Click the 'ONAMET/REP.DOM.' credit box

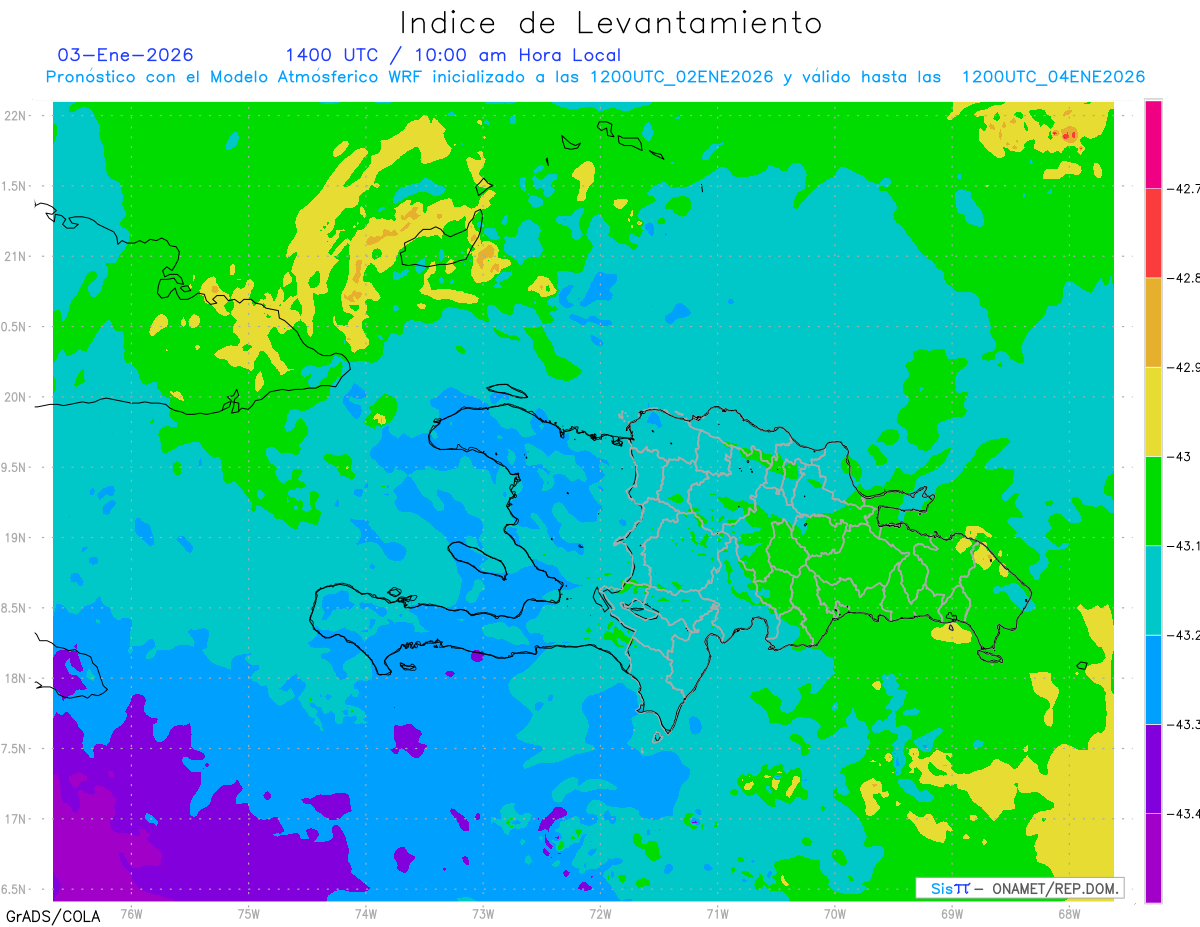click(1020, 888)
